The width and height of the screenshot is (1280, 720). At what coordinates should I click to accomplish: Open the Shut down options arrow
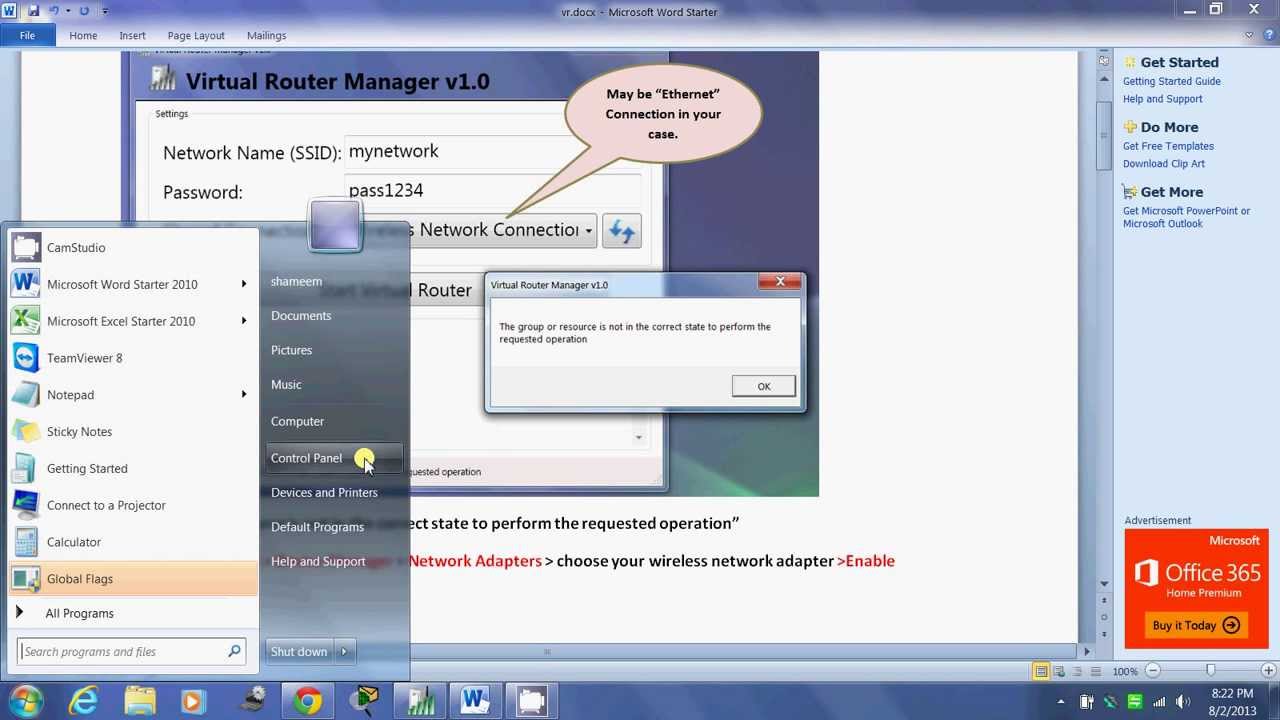[344, 652]
